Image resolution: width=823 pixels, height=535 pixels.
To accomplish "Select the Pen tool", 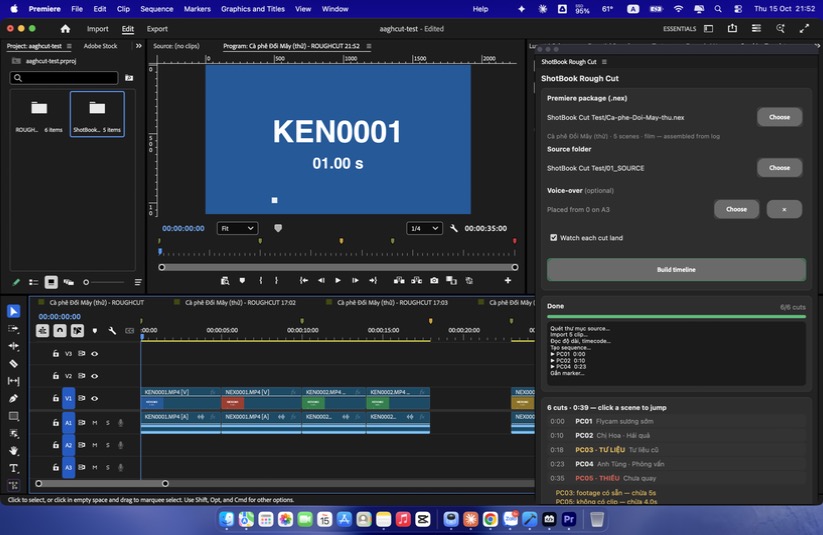I will coord(14,398).
